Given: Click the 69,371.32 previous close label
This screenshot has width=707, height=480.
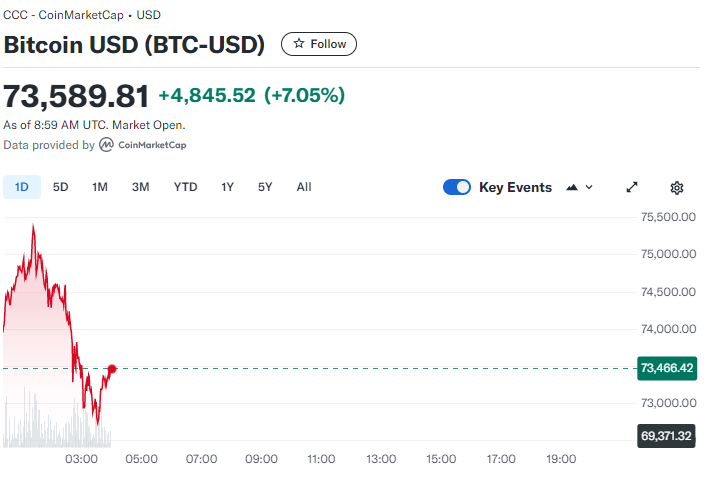Looking at the screenshot, I should (x=666, y=436).
